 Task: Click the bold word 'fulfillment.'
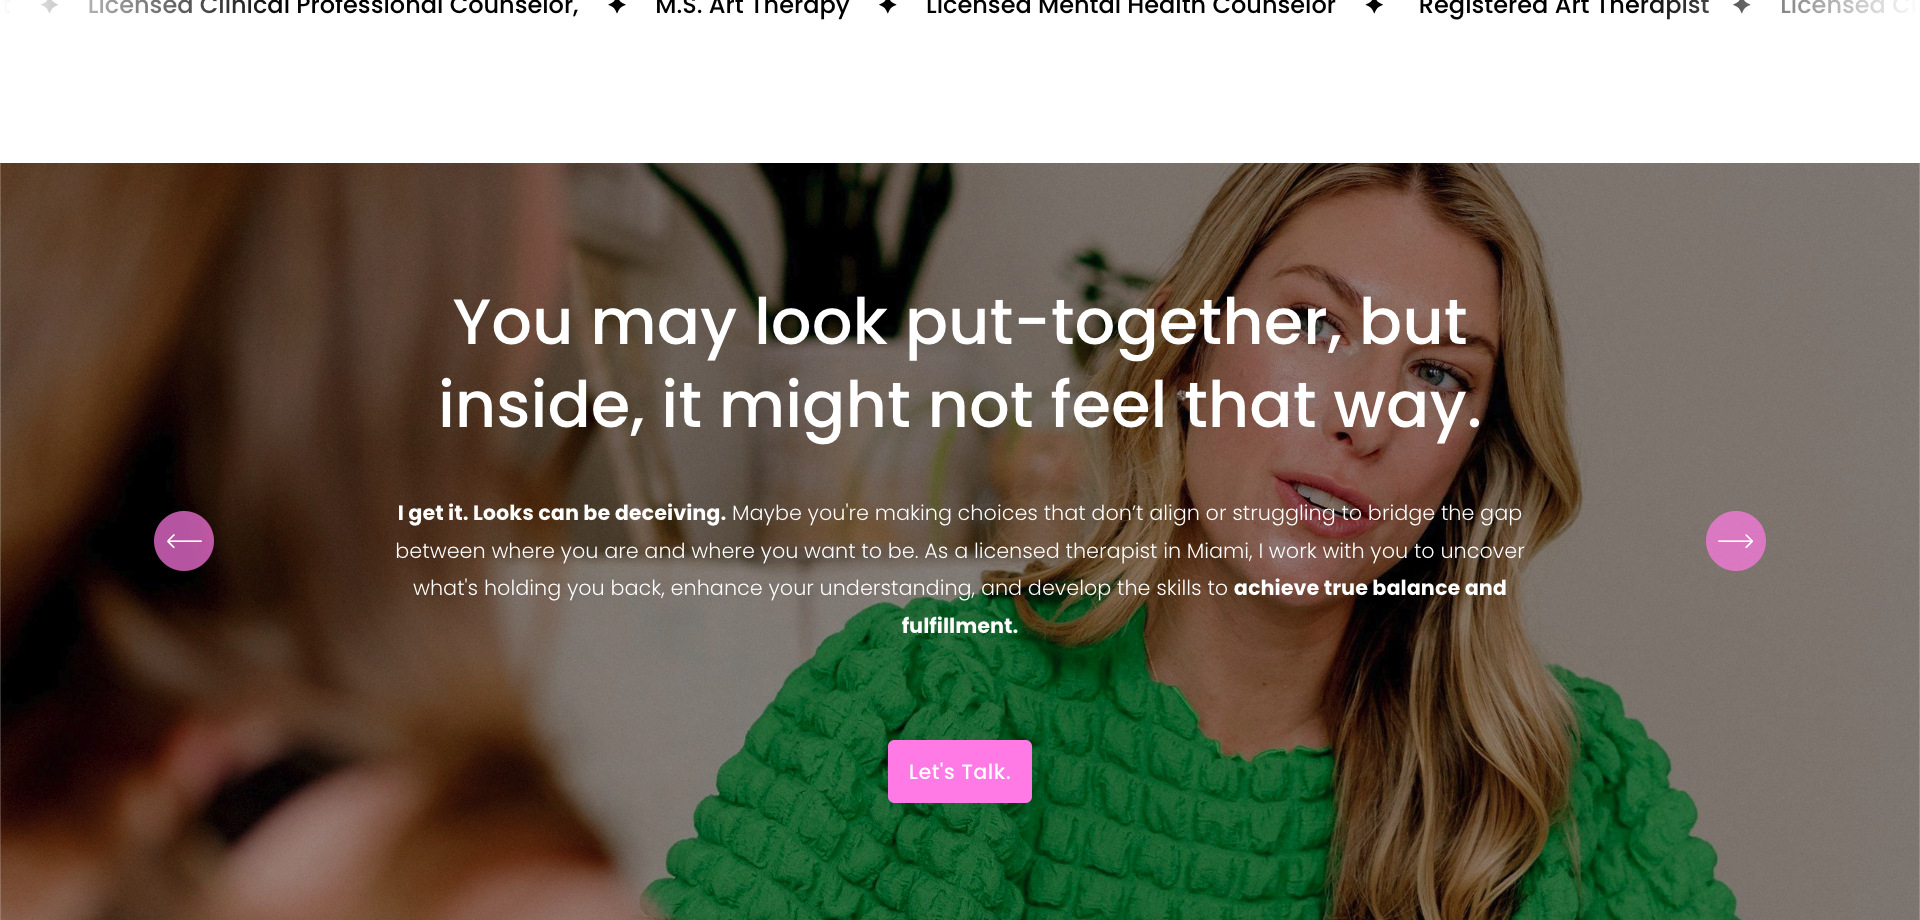pyautogui.click(x=960, y=626)
